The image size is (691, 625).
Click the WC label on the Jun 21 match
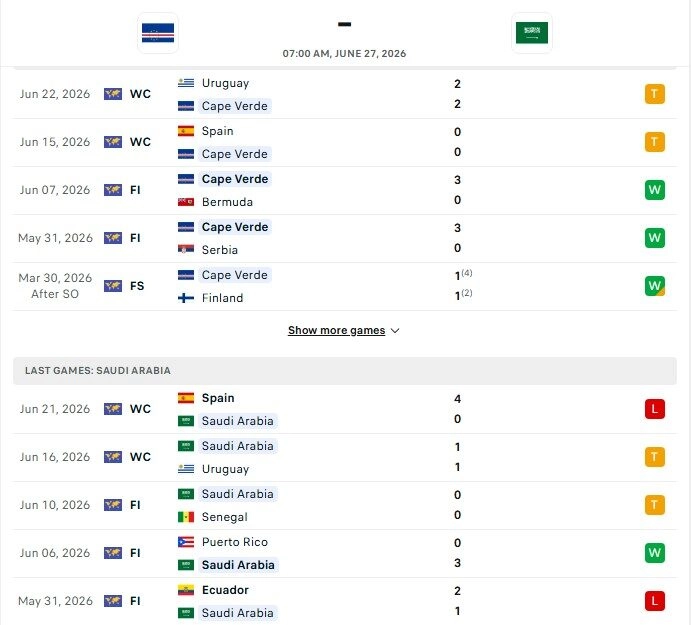pyautogui.click(x=140, y=409)
